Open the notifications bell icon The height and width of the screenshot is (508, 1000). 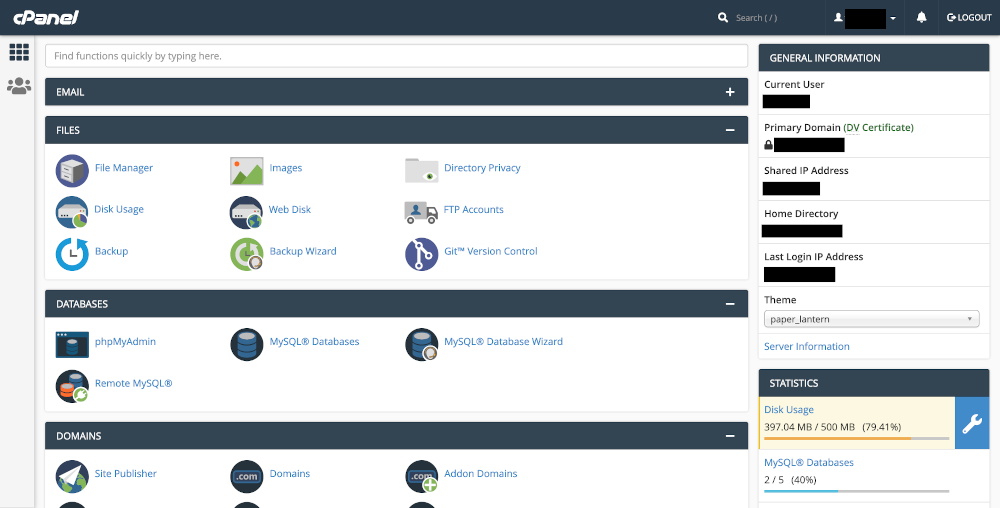pyautogui.click(x=921, y=18)
